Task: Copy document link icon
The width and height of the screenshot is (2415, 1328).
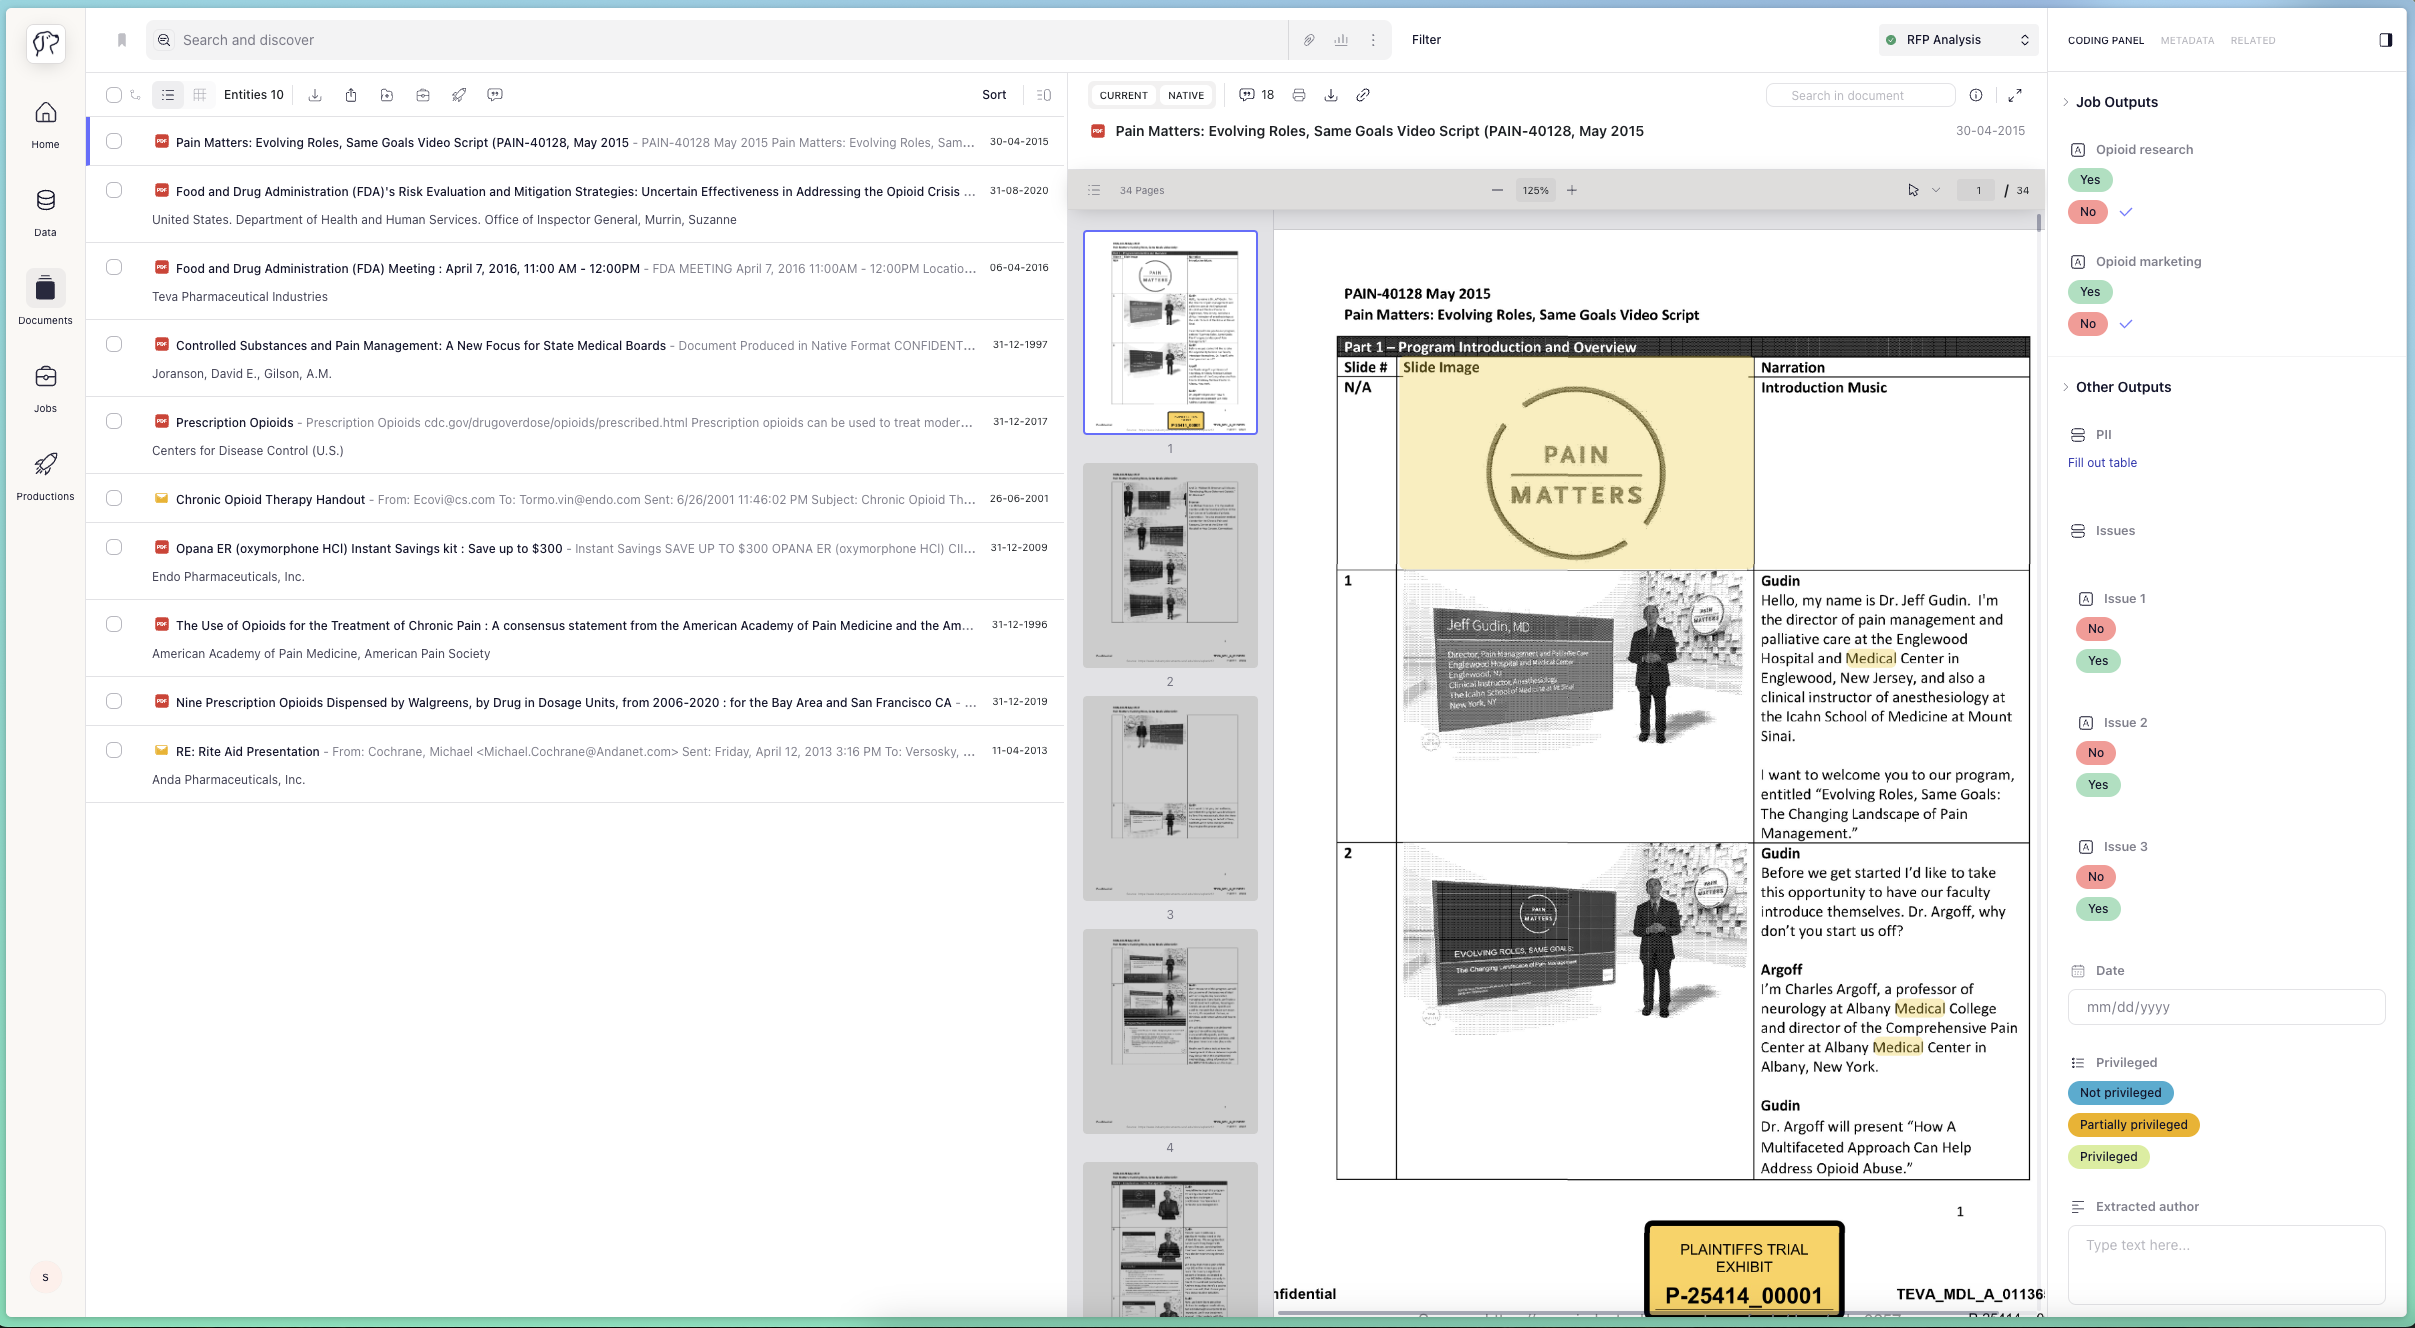Action: coord(1362,95)
